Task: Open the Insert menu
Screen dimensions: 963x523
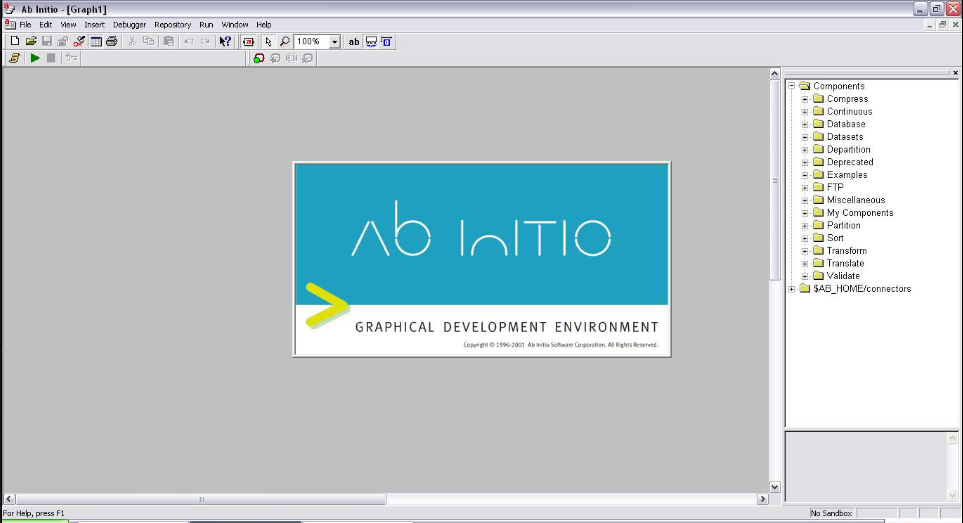Action: 95,25
